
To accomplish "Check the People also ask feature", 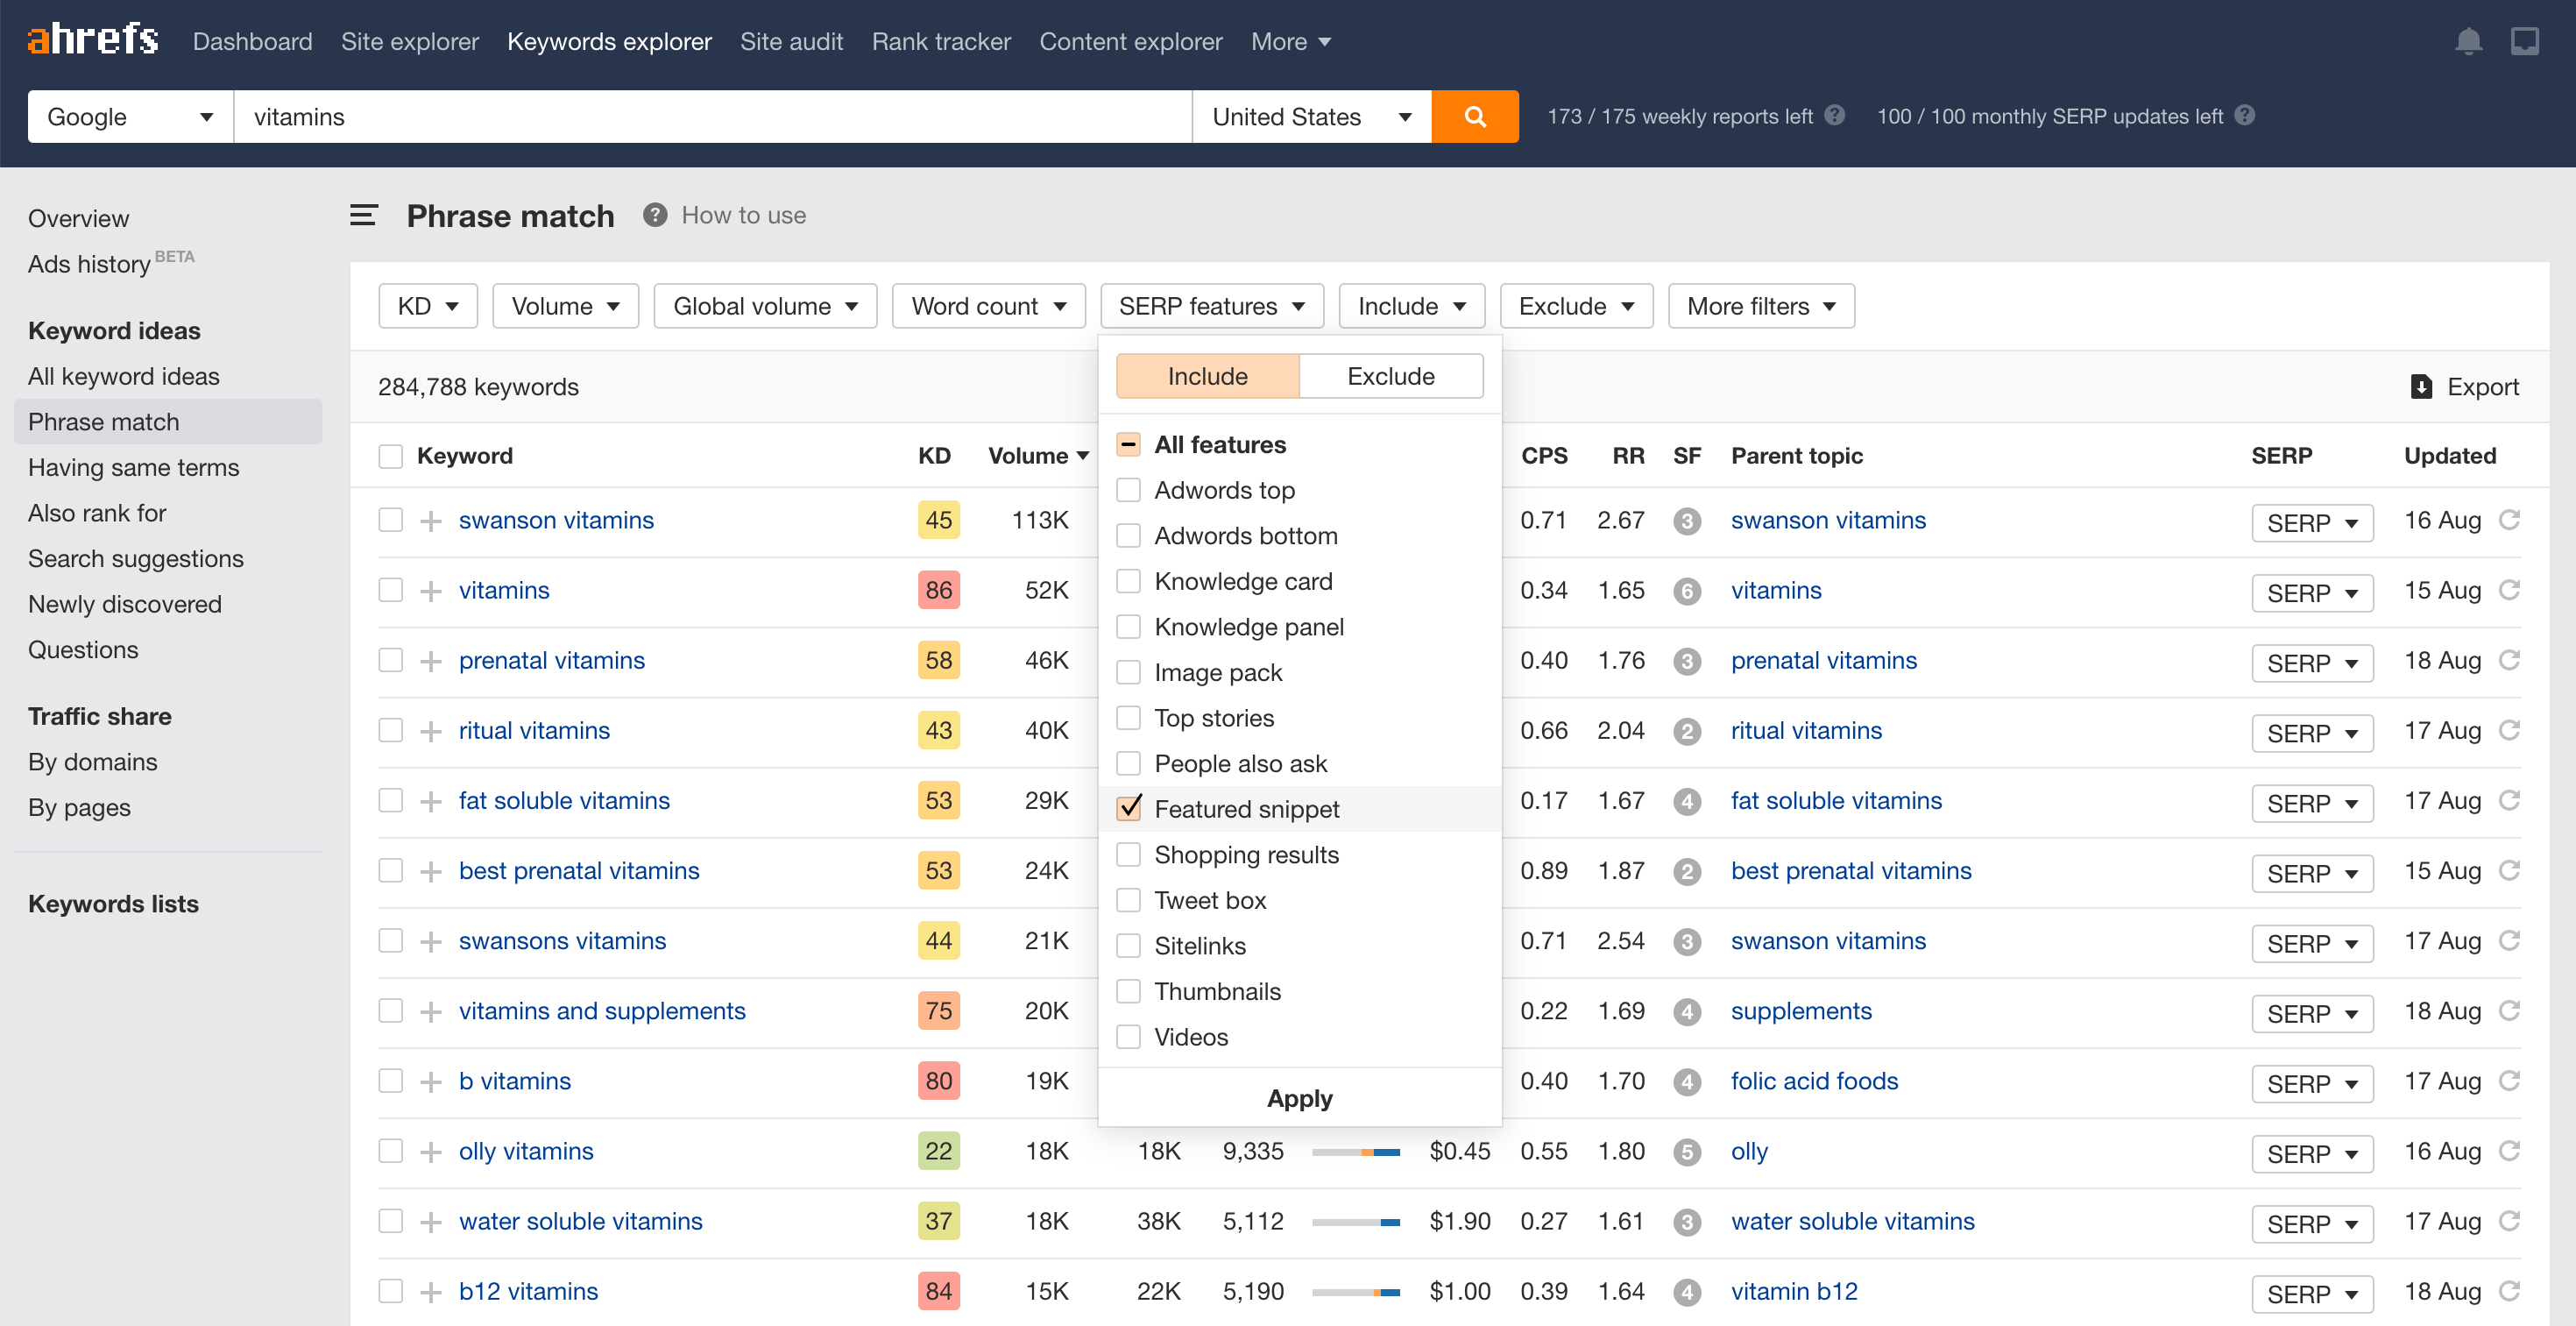I will pos(1128,763).
